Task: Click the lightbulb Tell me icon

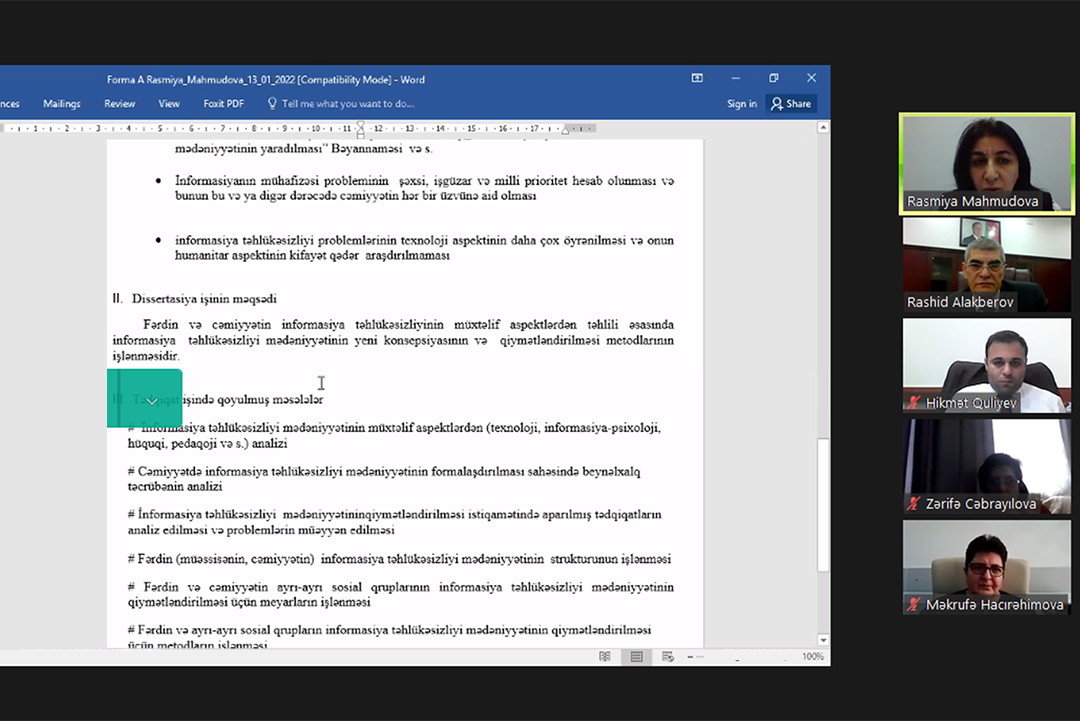Action: [x=272, y=104]
